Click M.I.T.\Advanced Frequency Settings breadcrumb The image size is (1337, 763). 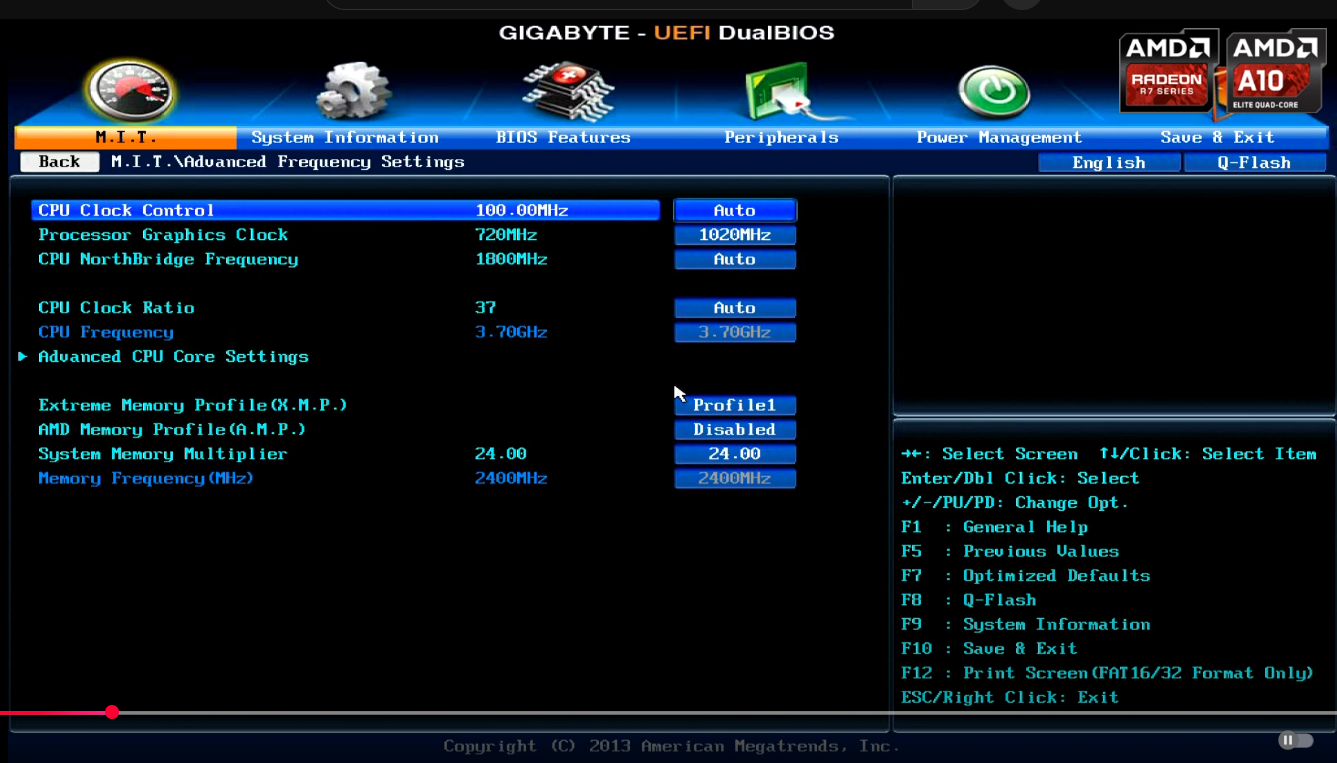click(x=288, y=162)
